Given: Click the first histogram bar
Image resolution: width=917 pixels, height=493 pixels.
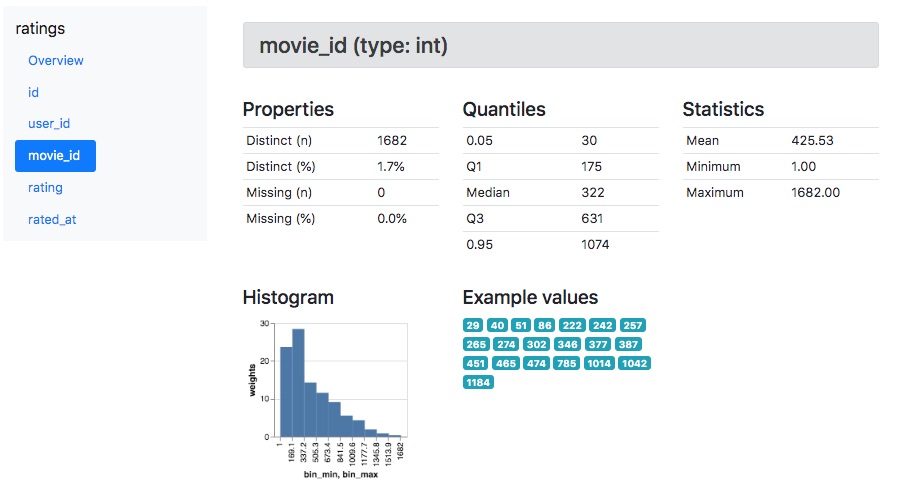Looking at the screenshot, I should pyautogui.click(x=285, y=391).
